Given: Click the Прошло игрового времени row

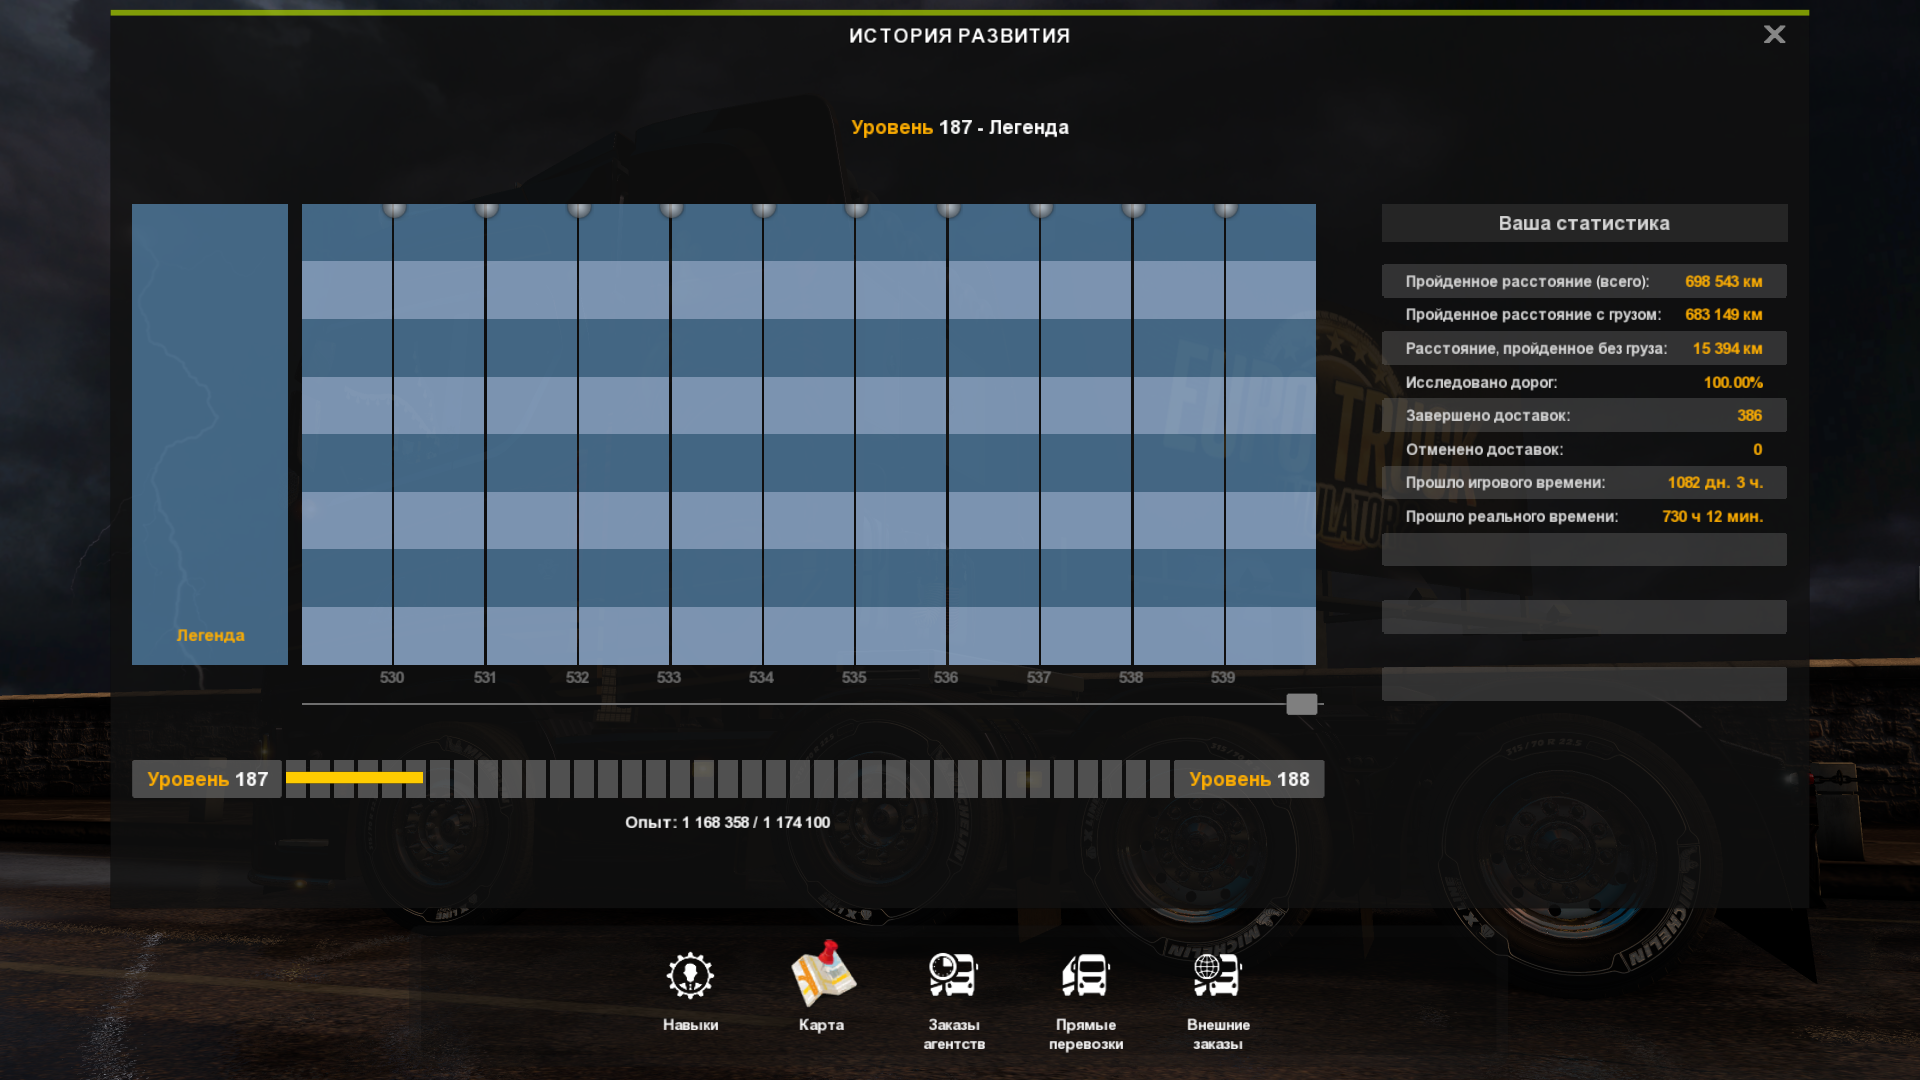Looking at the screenshot, I should 1584,482.
